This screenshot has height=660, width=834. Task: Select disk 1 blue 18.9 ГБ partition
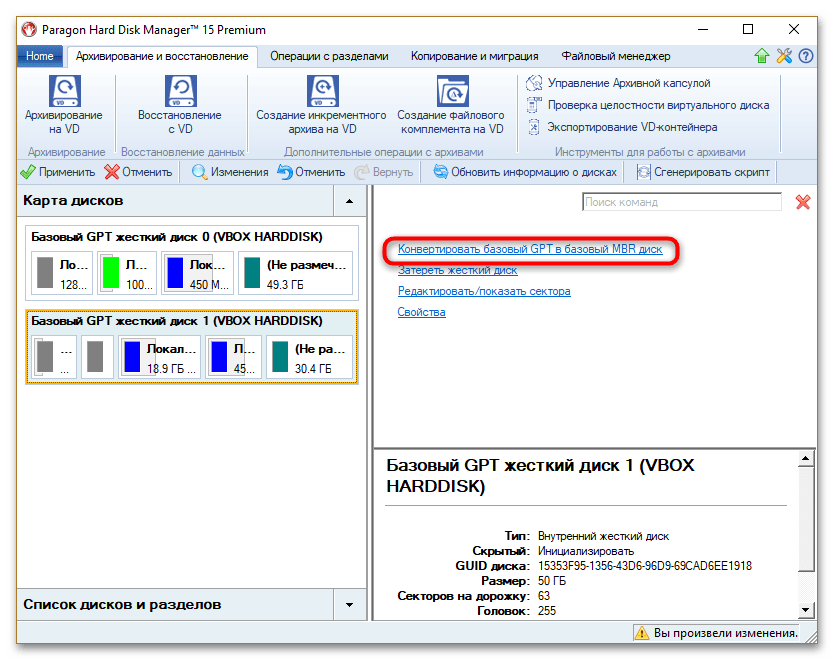tap(159, 357)
